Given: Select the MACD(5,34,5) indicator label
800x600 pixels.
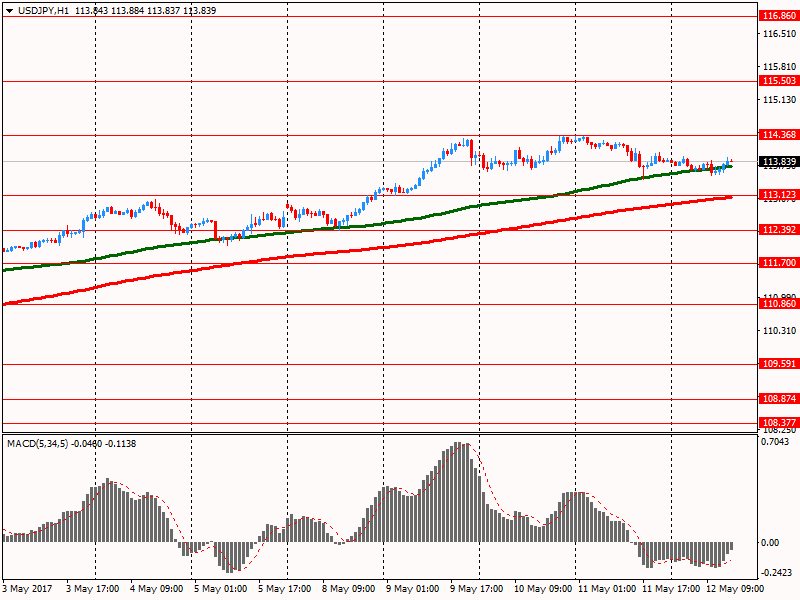Looking at the screenshot, I should coord(39,442).
